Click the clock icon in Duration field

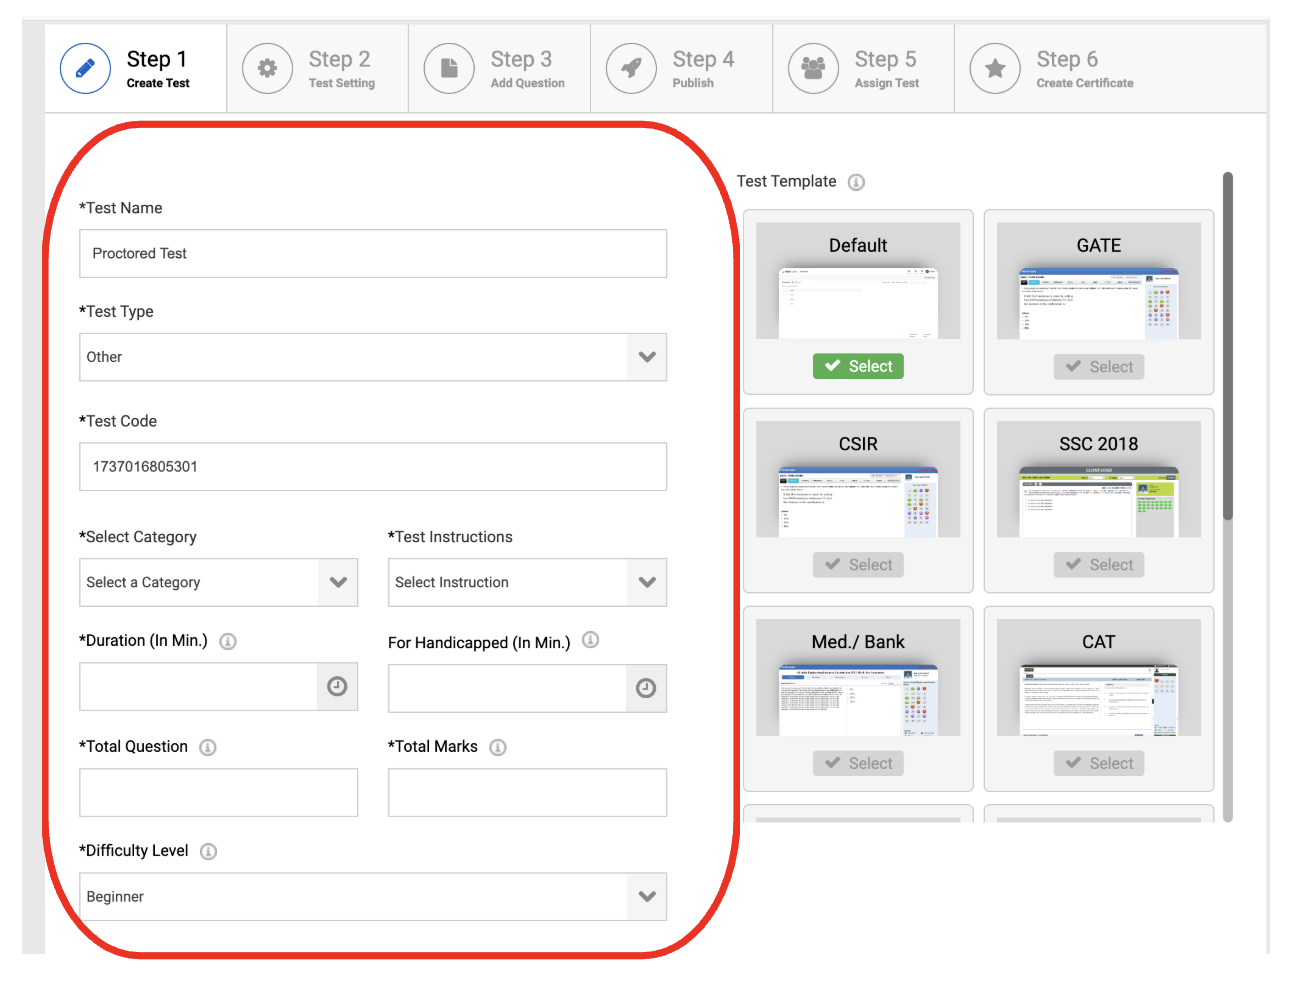(337, 687)
